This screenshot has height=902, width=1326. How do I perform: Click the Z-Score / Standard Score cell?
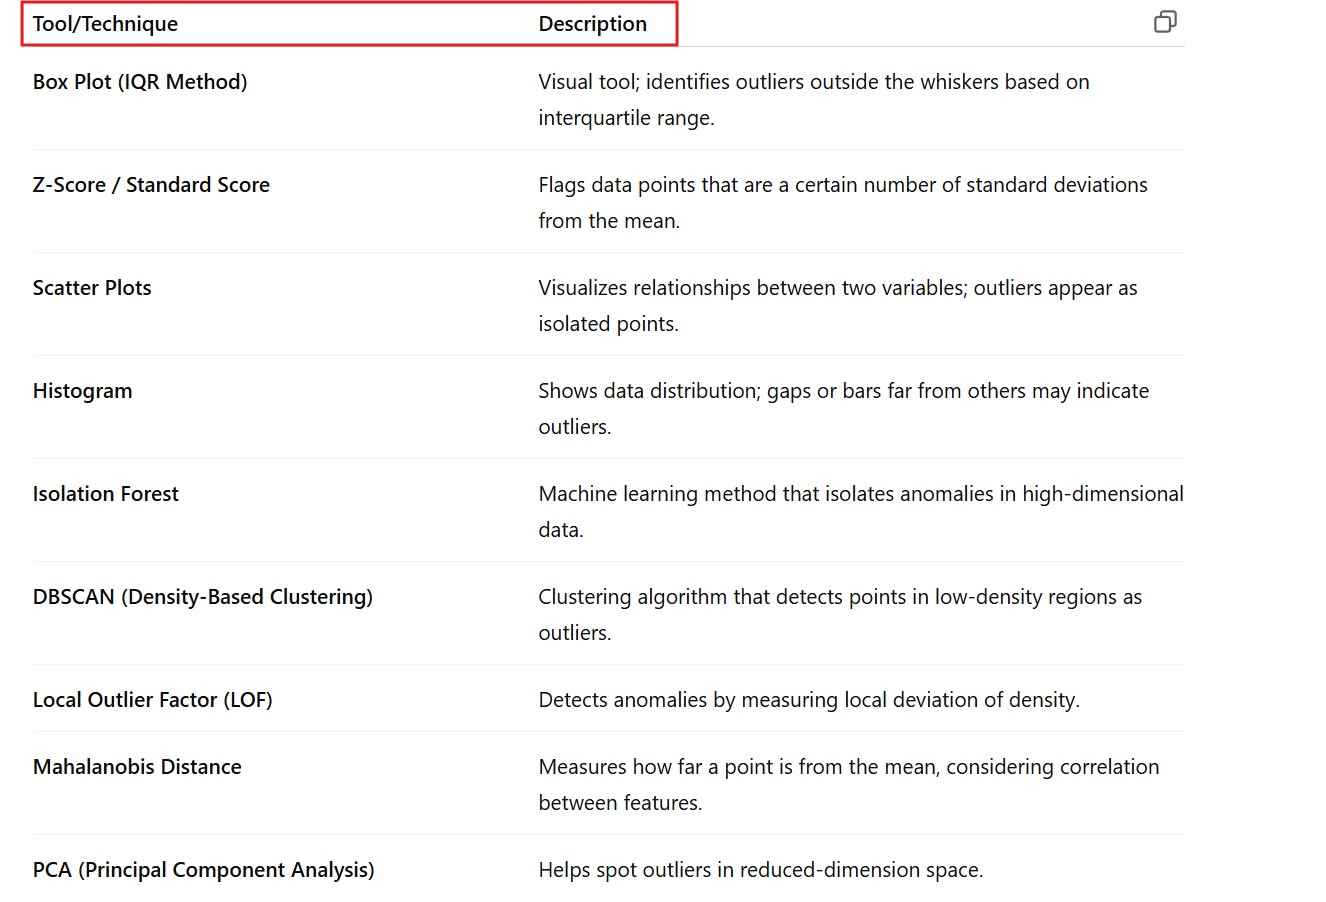pyautogui.click(x=151, y=185)
